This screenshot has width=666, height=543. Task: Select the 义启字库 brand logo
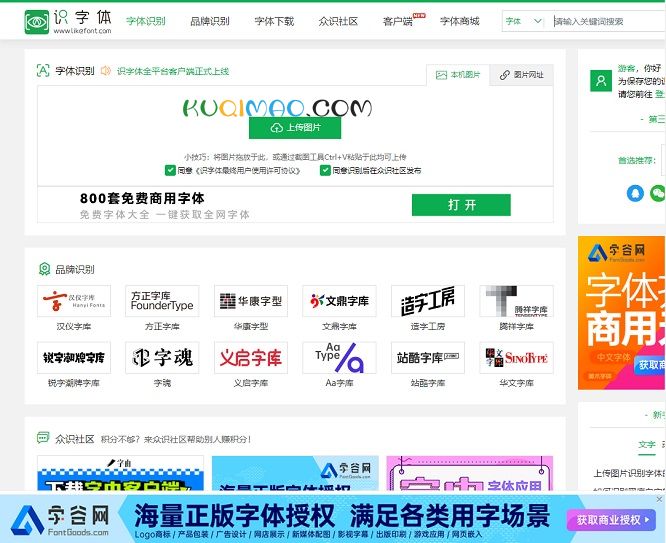(x=251, y=357)
